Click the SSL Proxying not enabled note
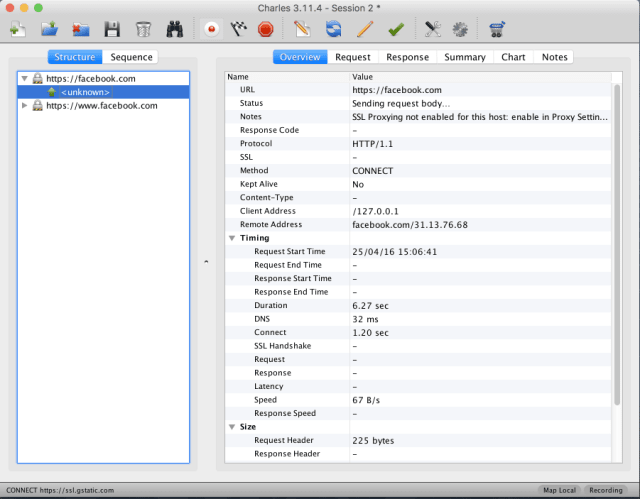 (x=480, y=117)
